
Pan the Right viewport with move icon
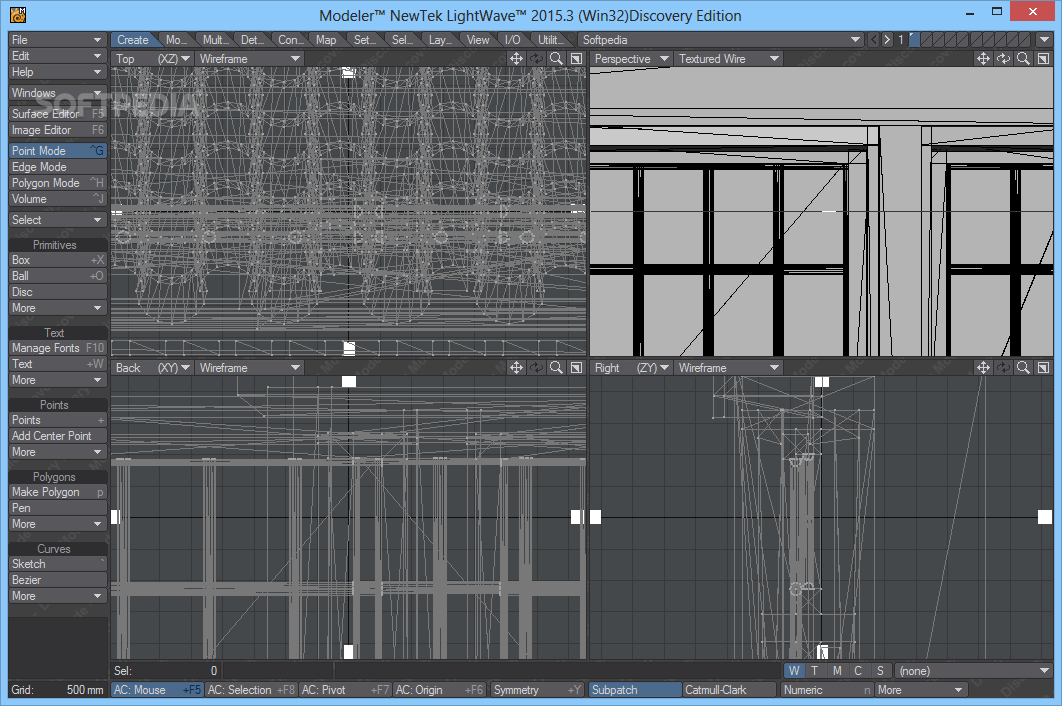coord(983,368)
